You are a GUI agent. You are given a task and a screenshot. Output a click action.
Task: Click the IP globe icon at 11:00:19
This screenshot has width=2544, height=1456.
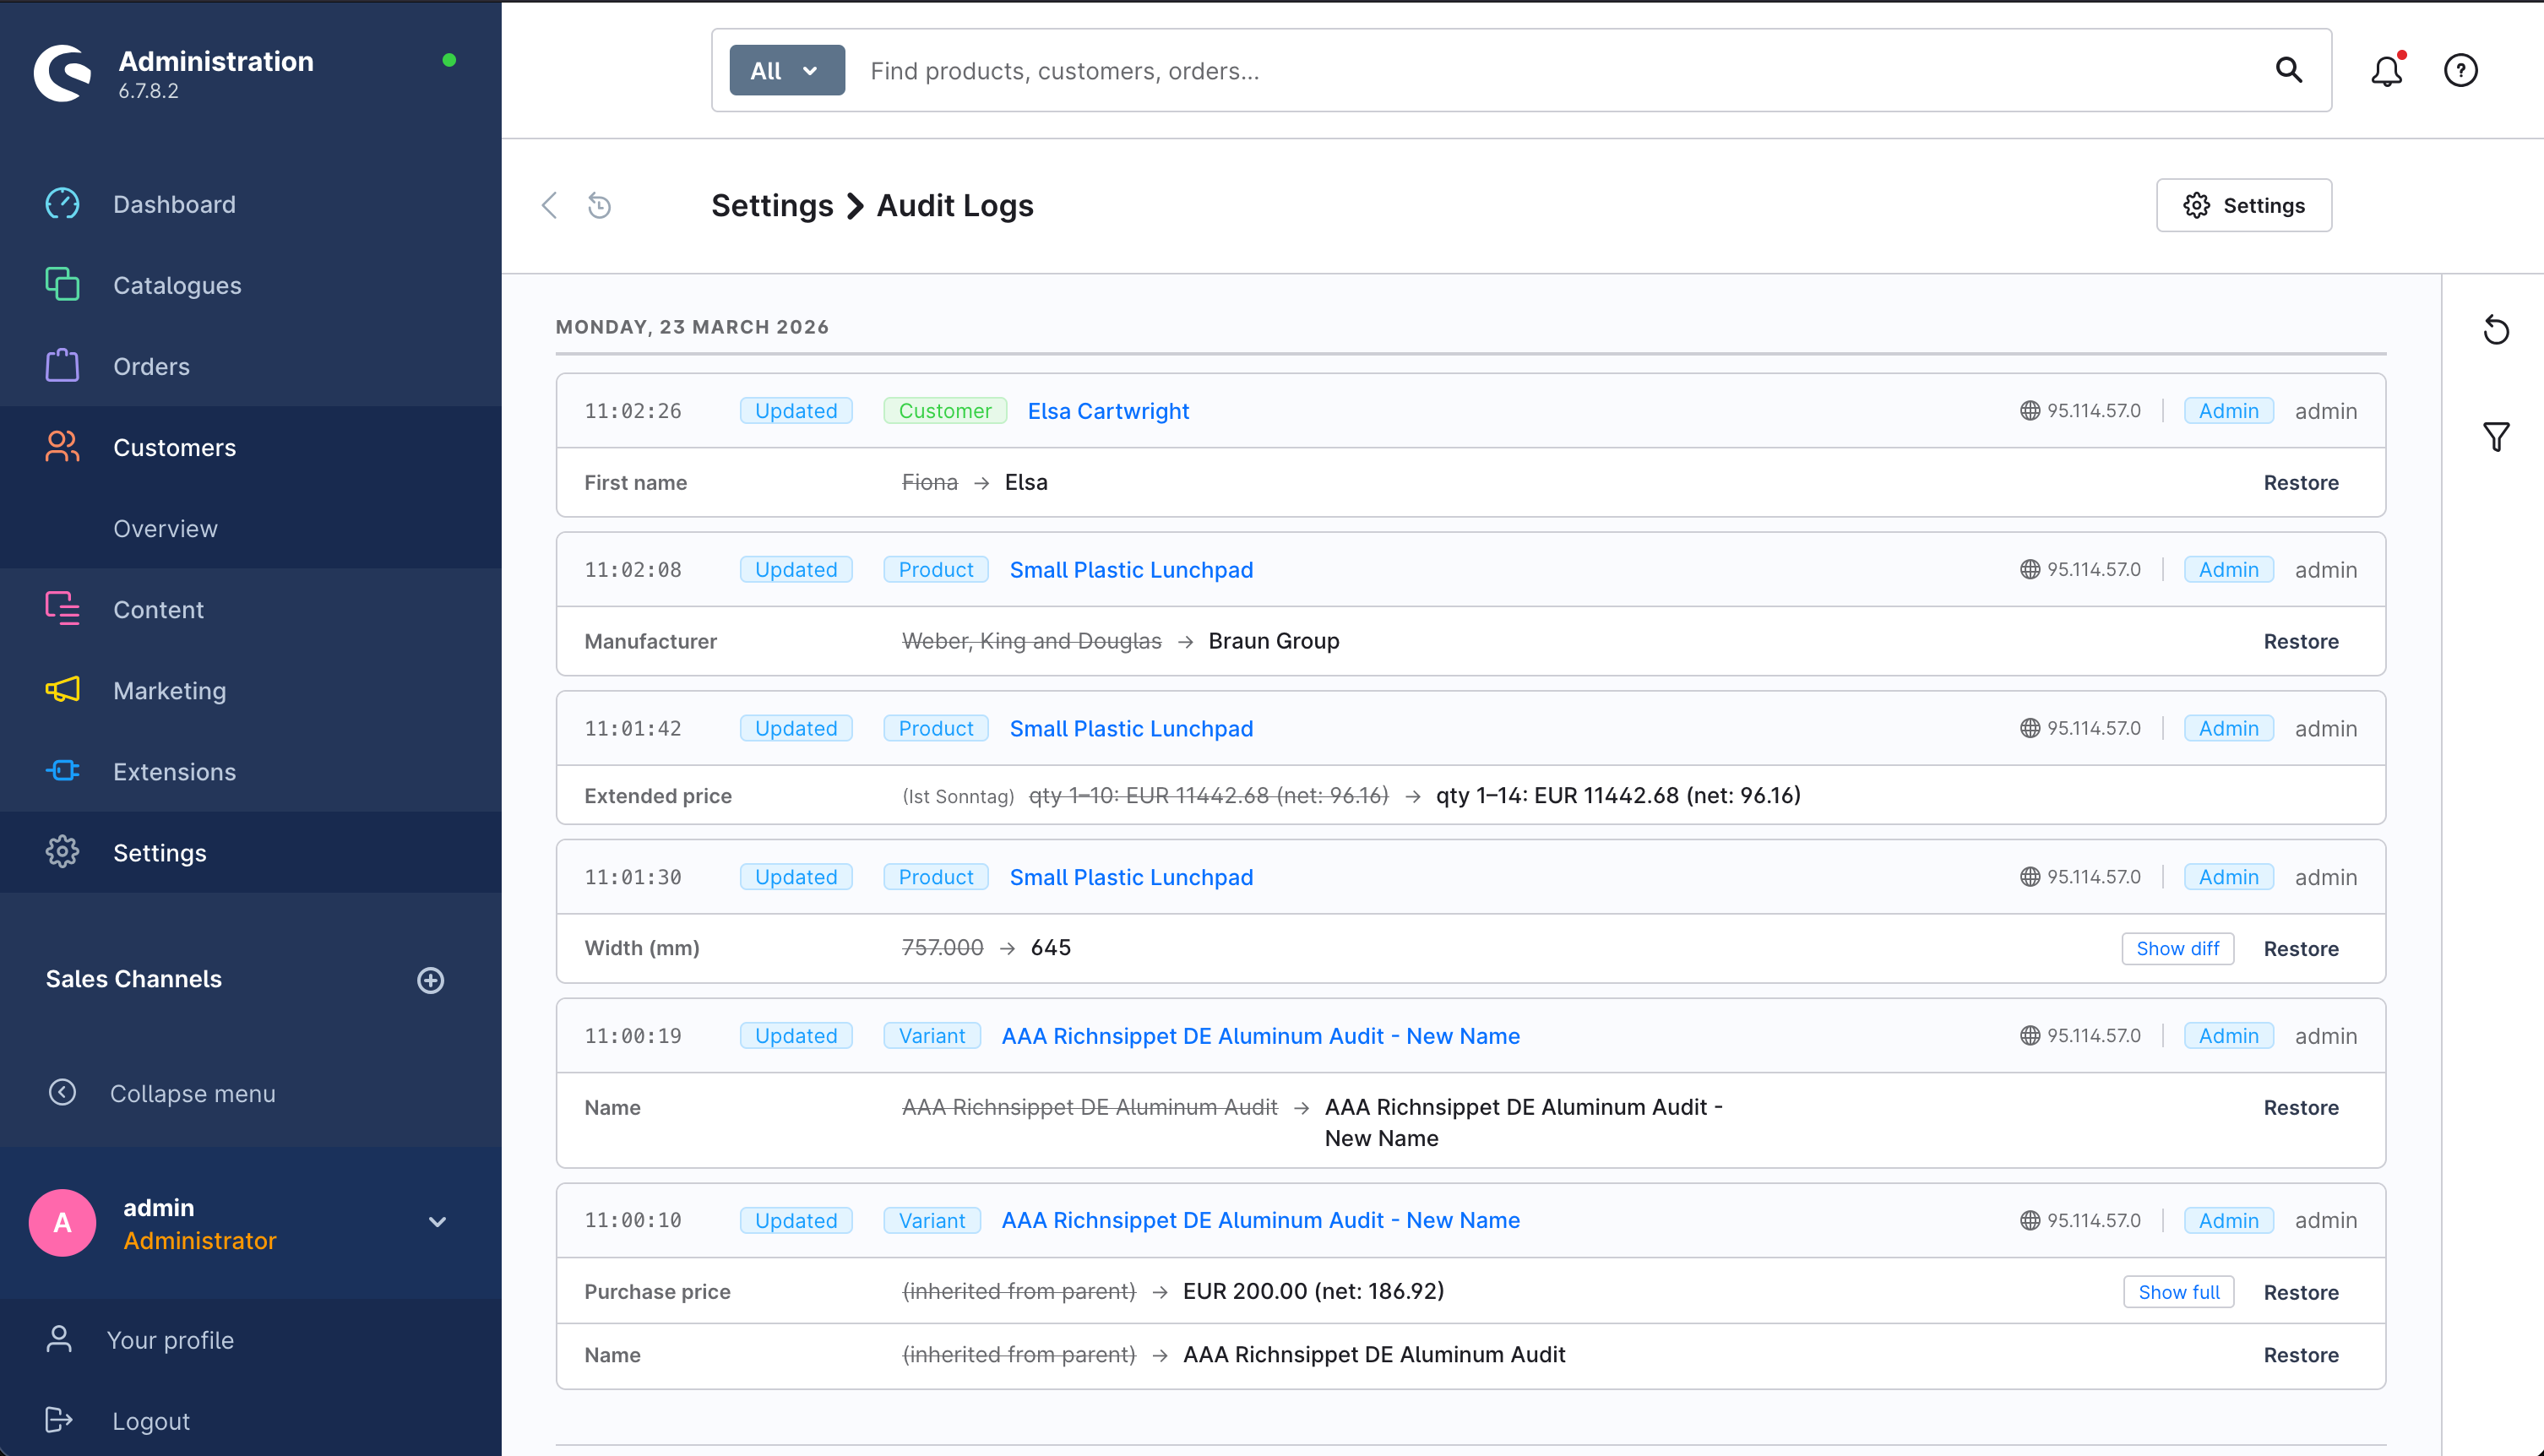[x=2029, y=1035]
